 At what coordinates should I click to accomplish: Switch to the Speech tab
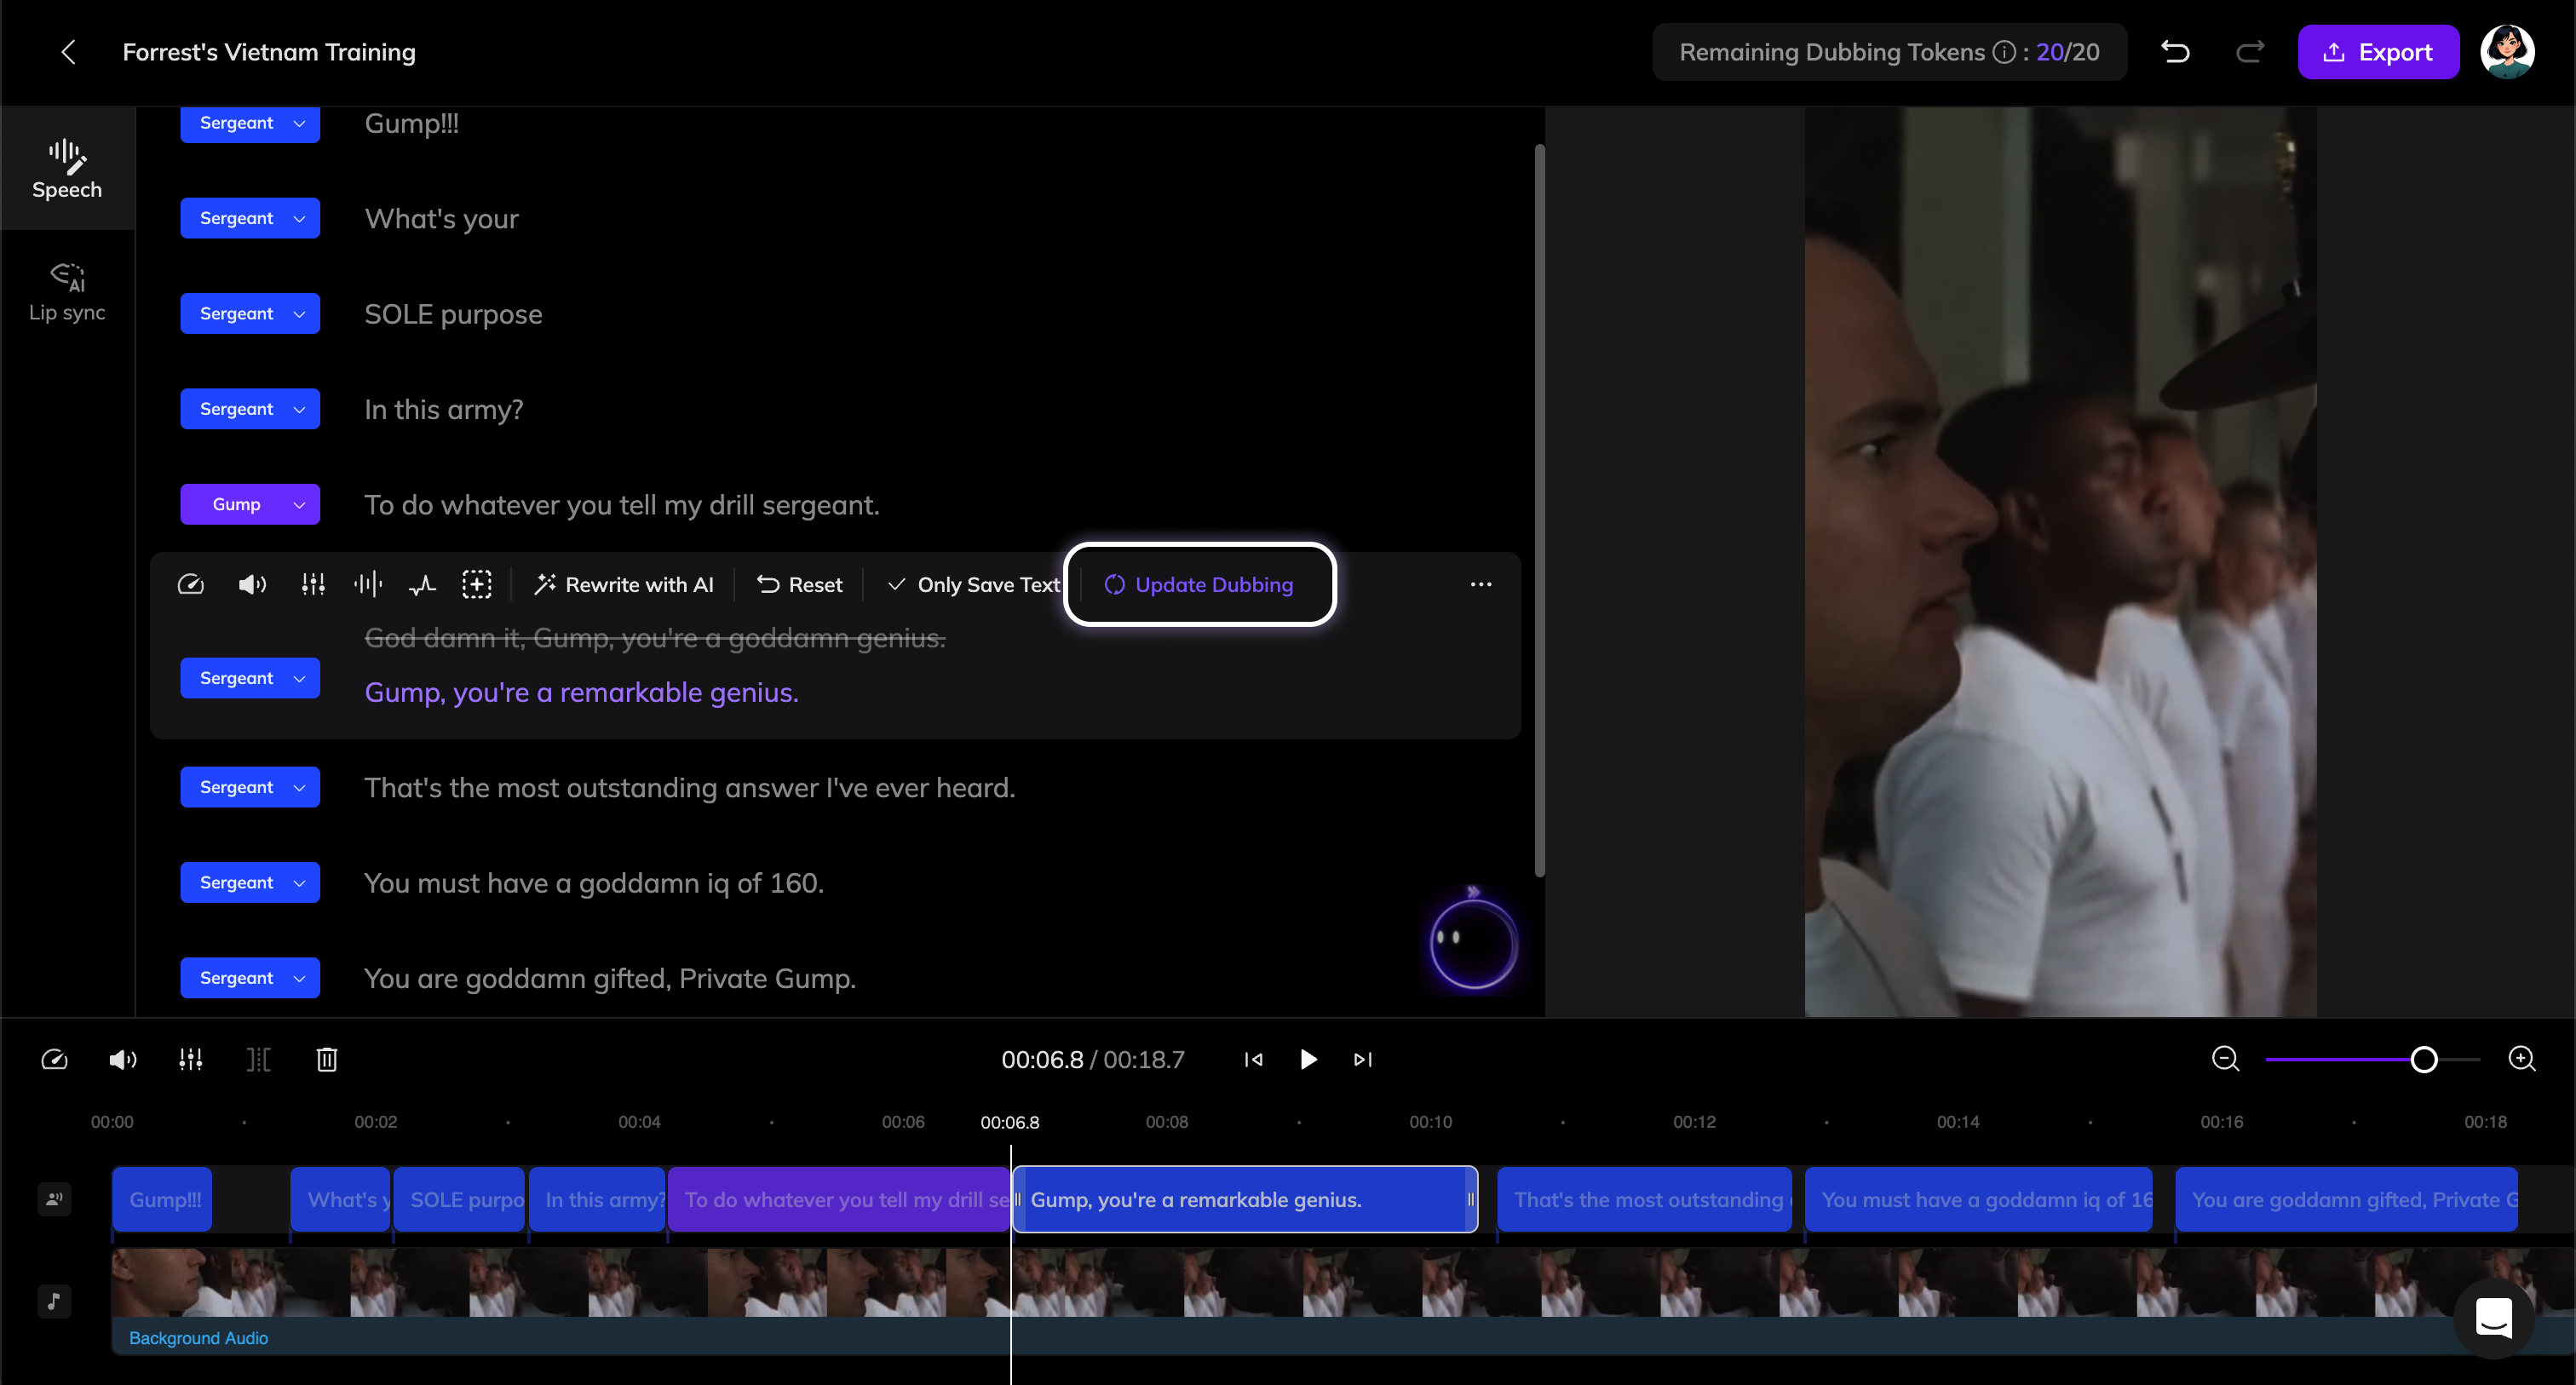pyautogui.click(x=67, y=169)
